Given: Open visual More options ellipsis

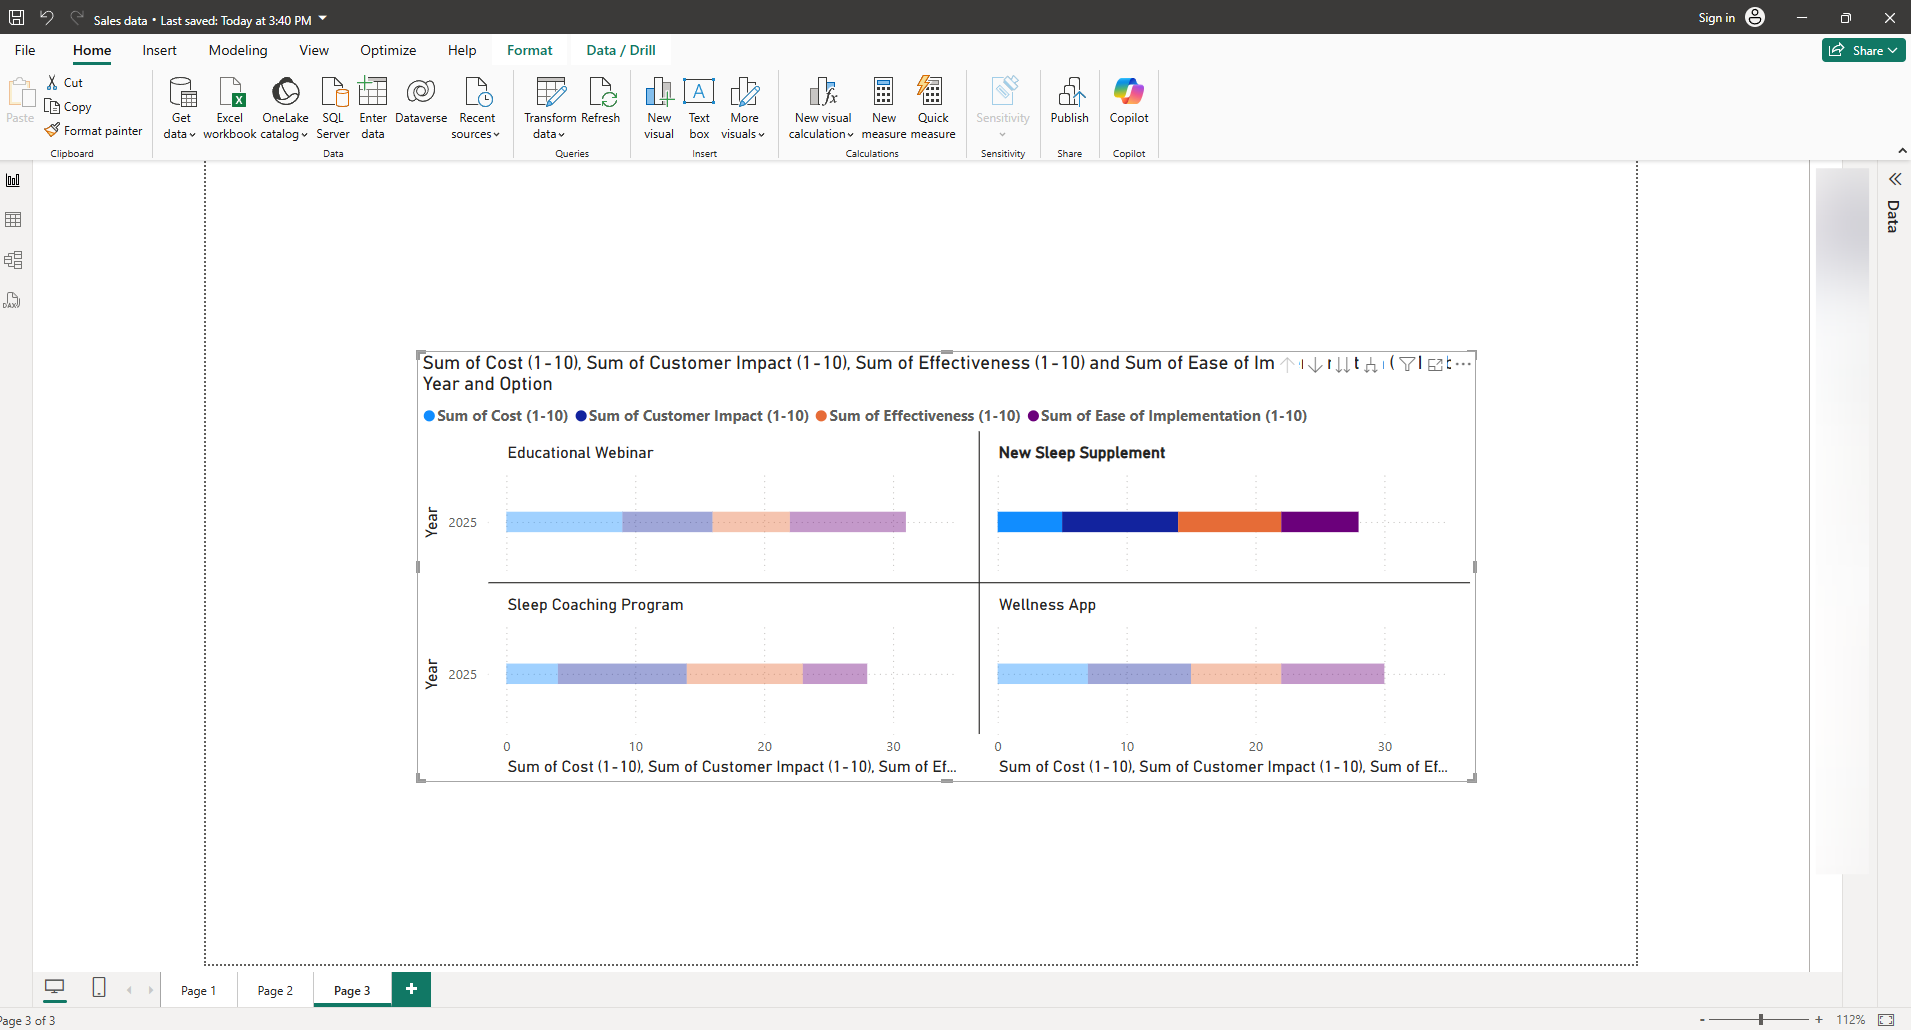Looking at the screenshot, I should click(x=1463, y=364).
